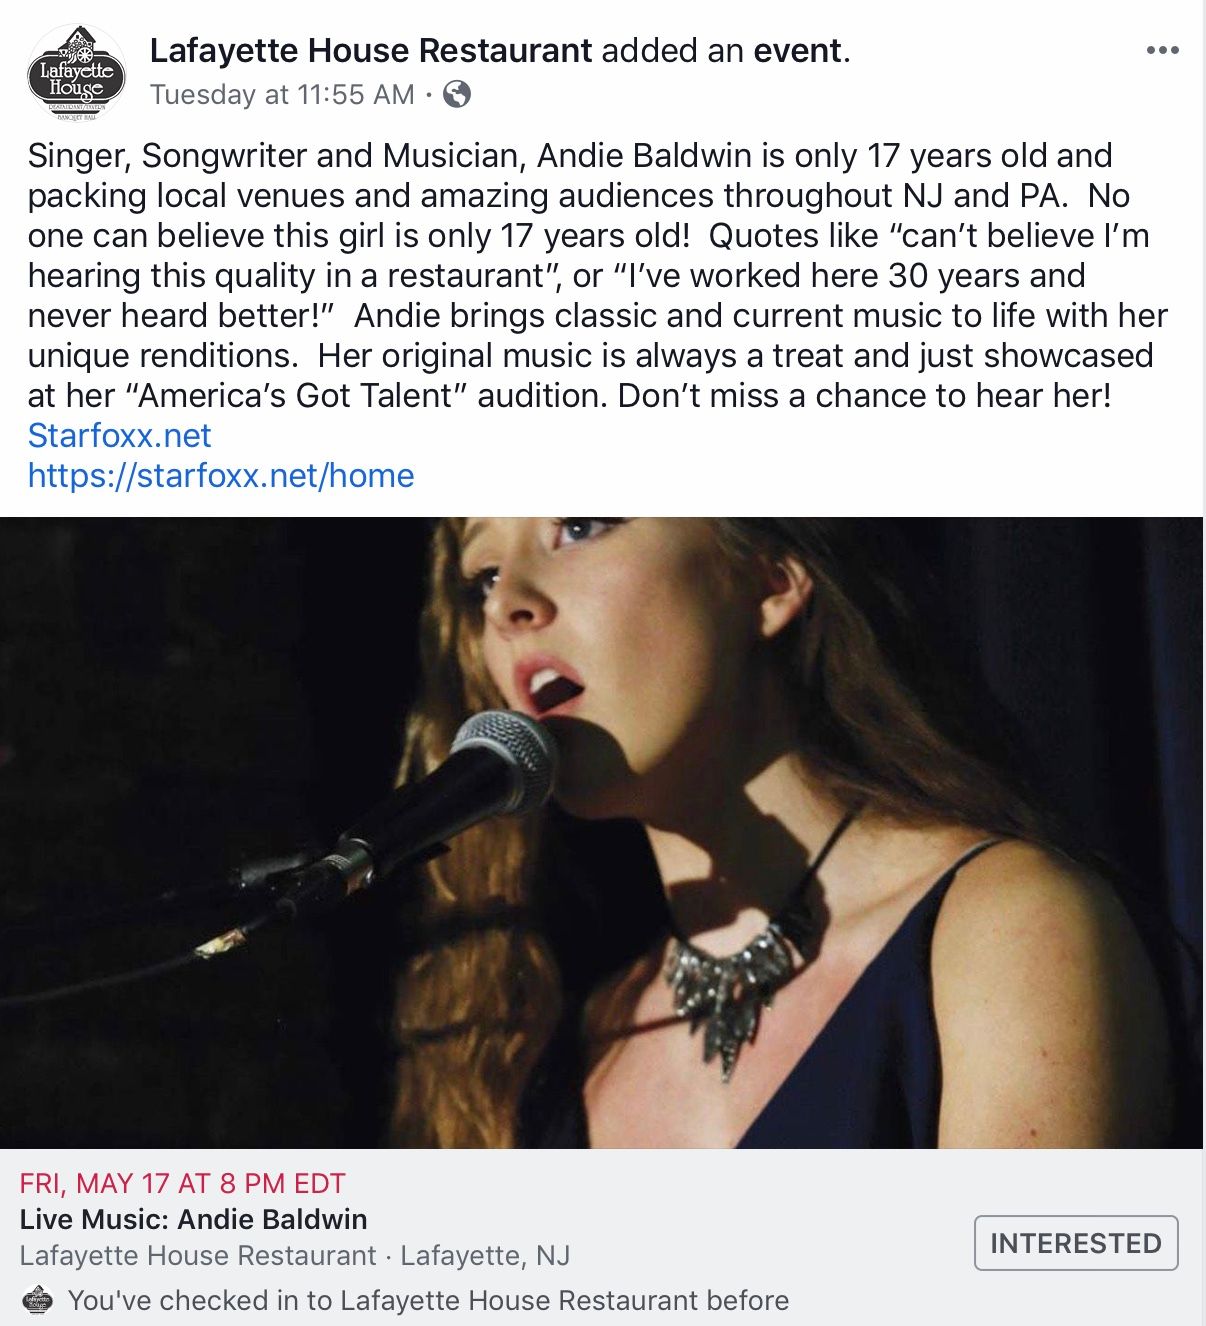Image resolution: width=1206 pixels, height=1326 pixels.
Task: Open the https://starfoxx.net/home URL
Action: coord(221,476)
